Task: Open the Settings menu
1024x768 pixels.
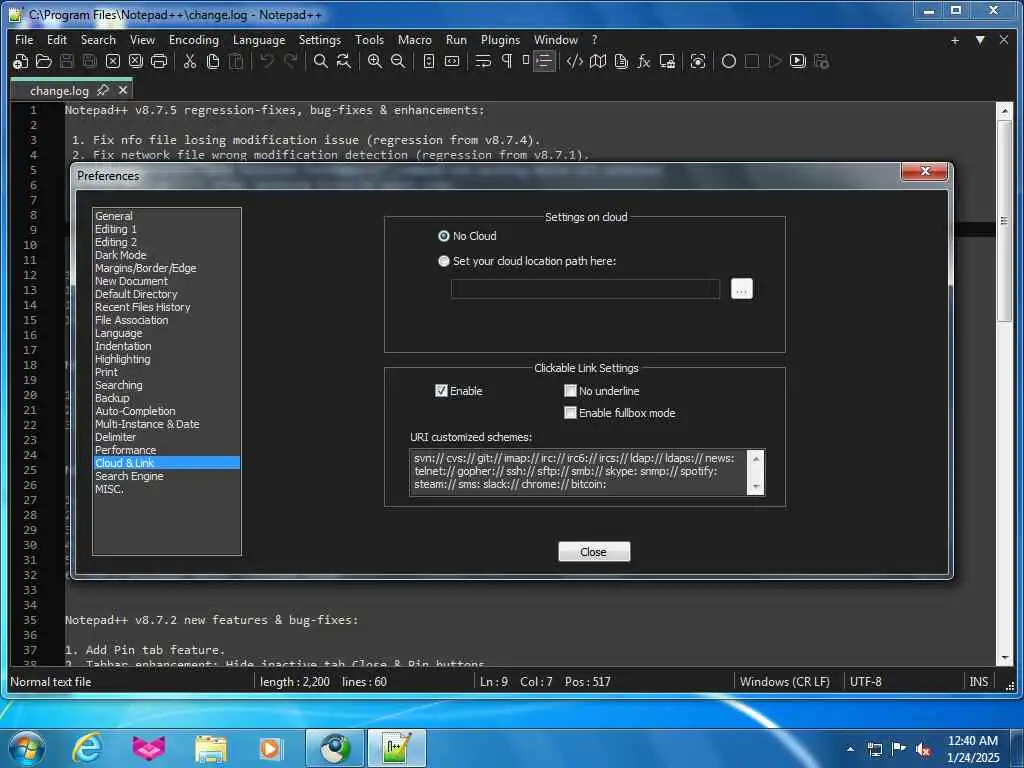Action: click(319, 40)
